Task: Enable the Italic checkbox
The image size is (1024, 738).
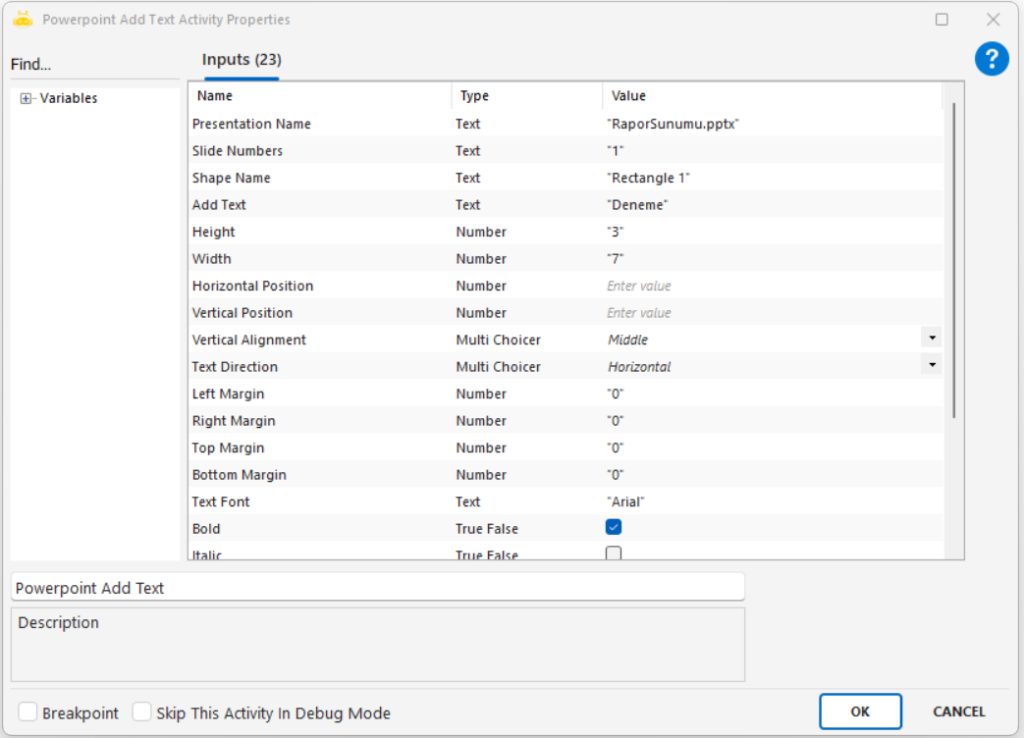Action: coord(614,553)
